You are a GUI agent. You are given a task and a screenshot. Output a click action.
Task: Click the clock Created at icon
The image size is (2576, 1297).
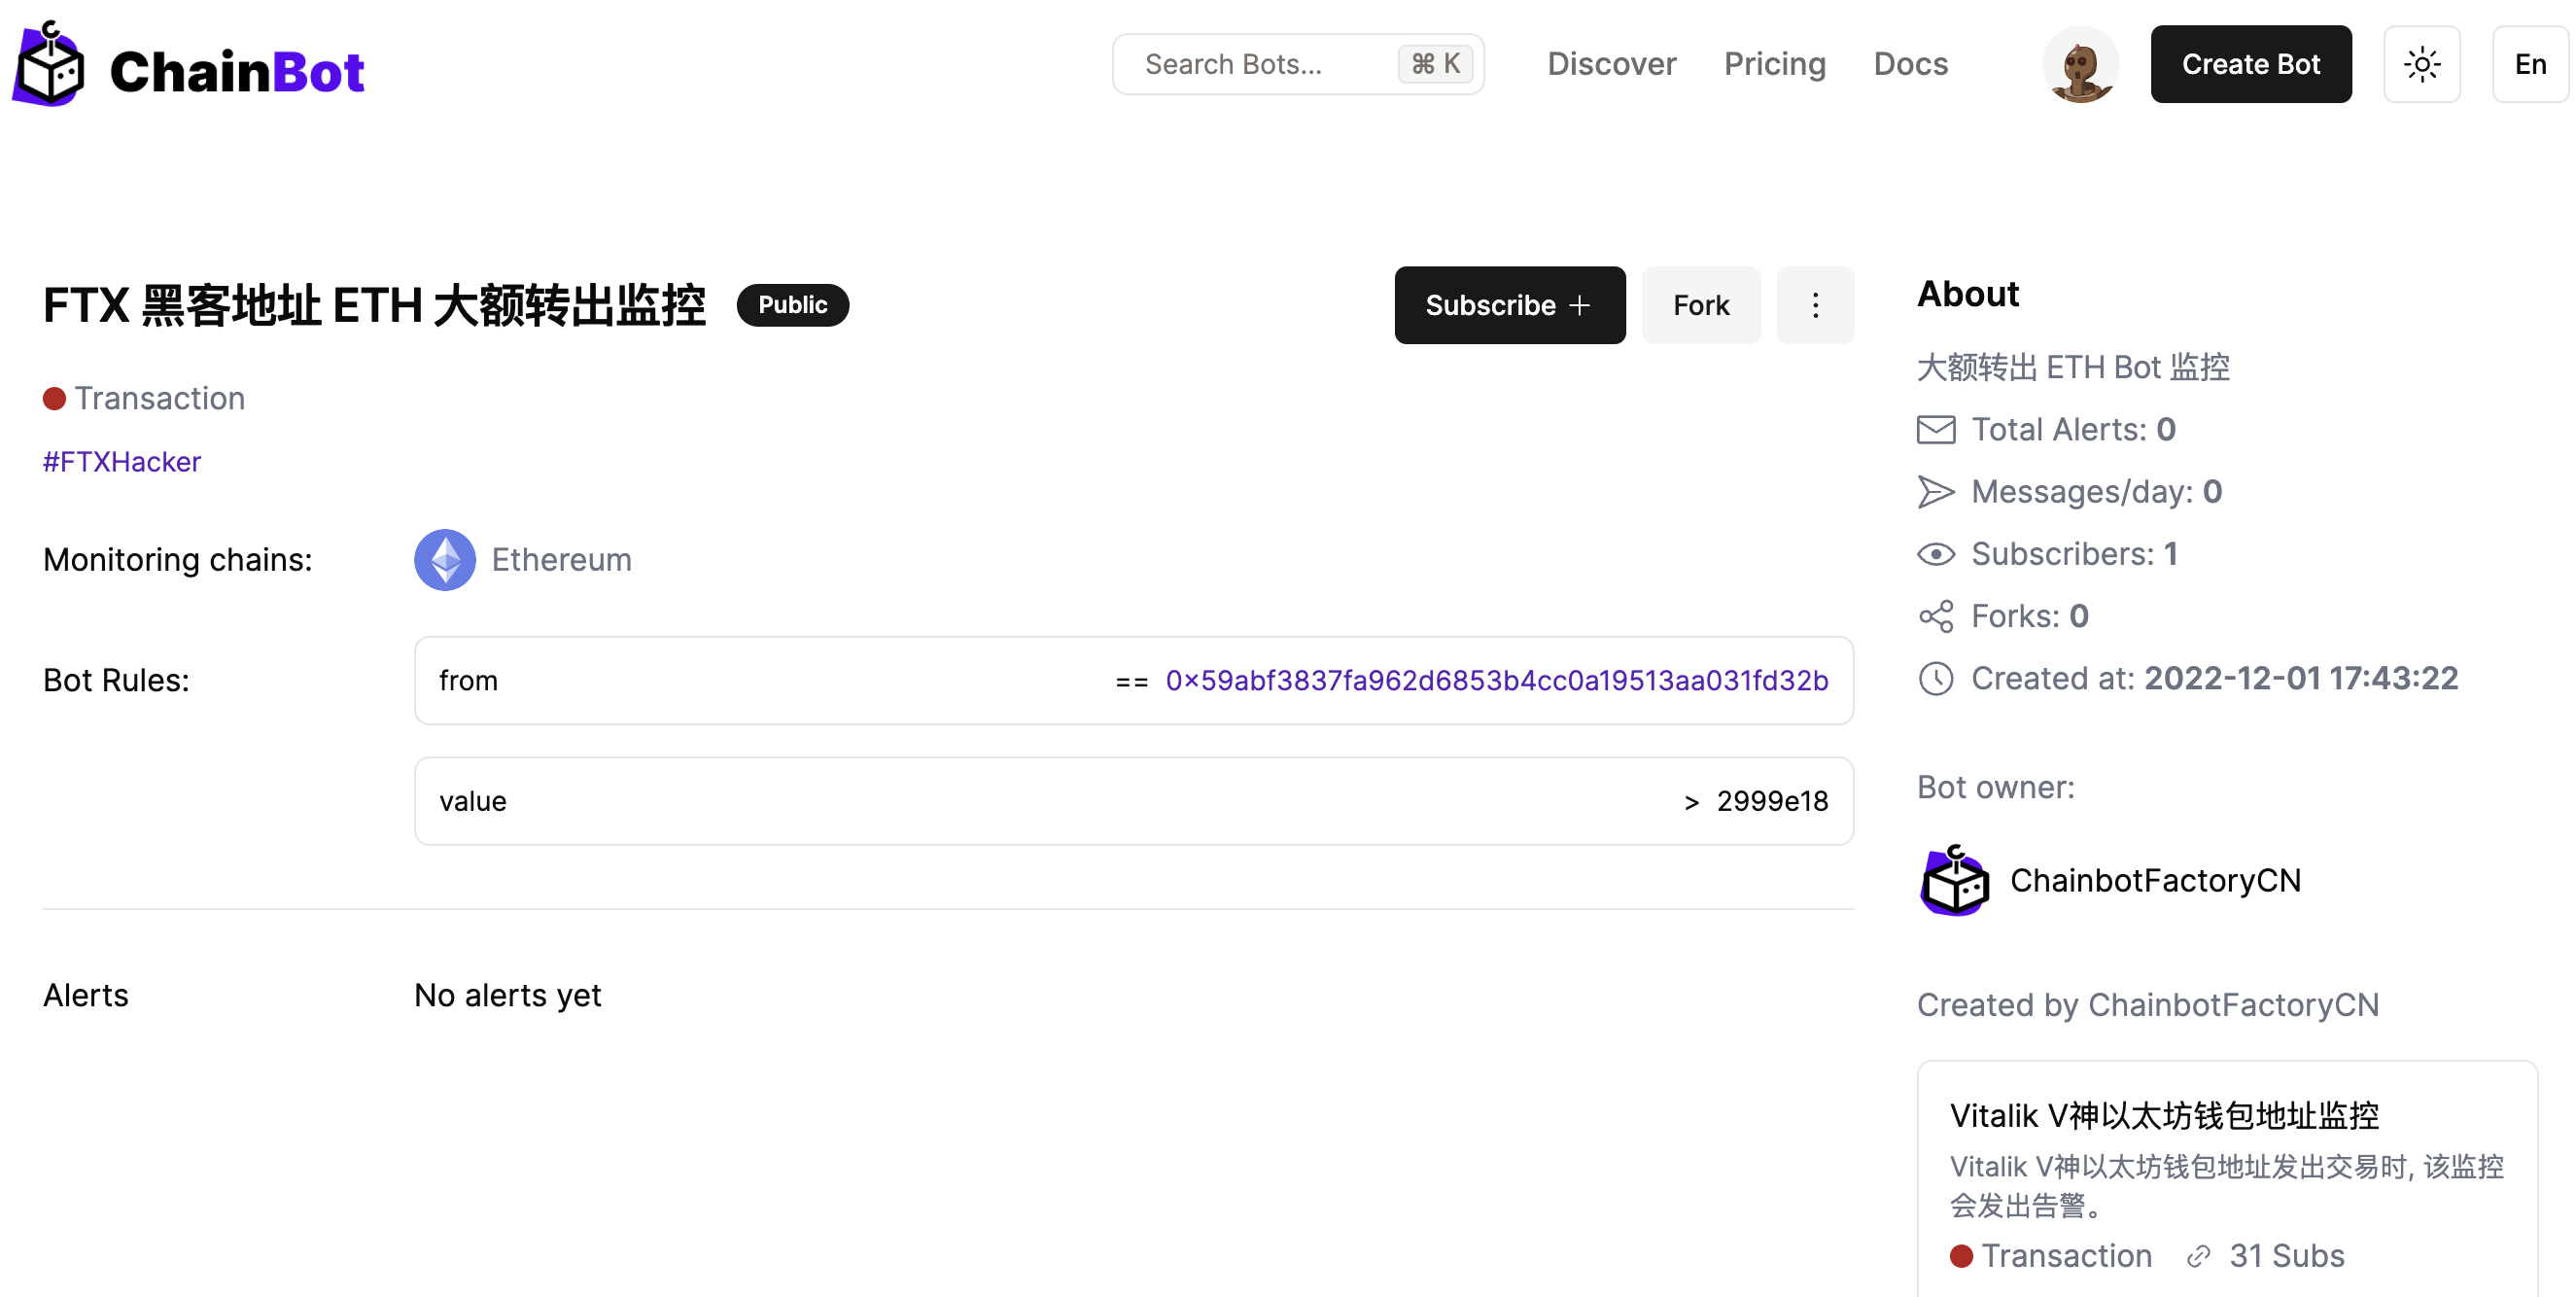point(1935,679)
